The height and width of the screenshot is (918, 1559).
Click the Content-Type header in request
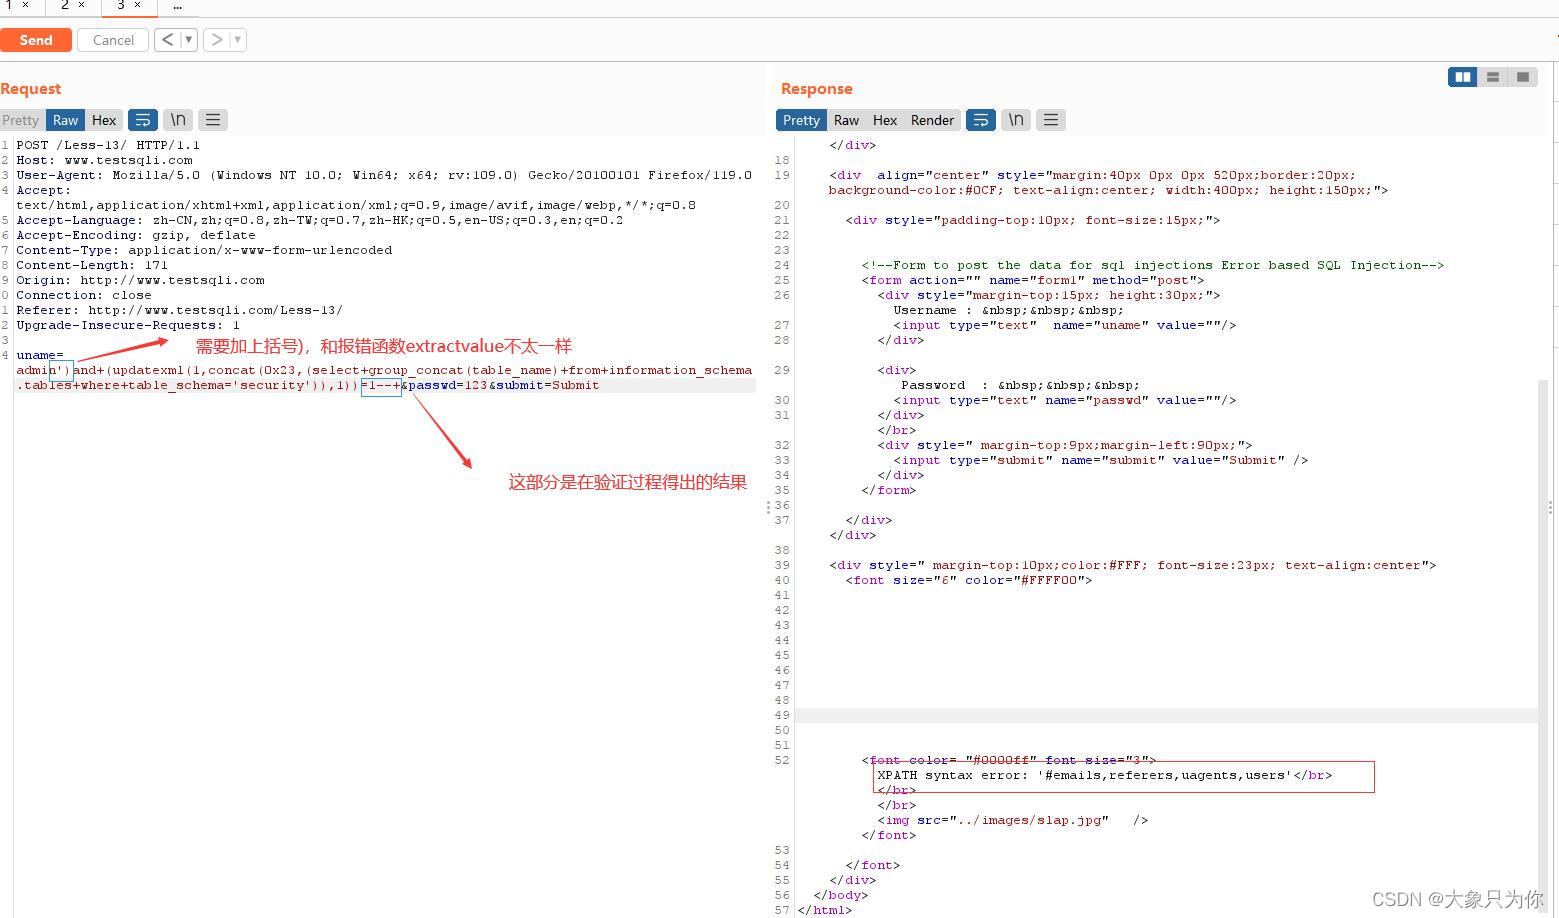pyautogui.click(x=204, y=250)
